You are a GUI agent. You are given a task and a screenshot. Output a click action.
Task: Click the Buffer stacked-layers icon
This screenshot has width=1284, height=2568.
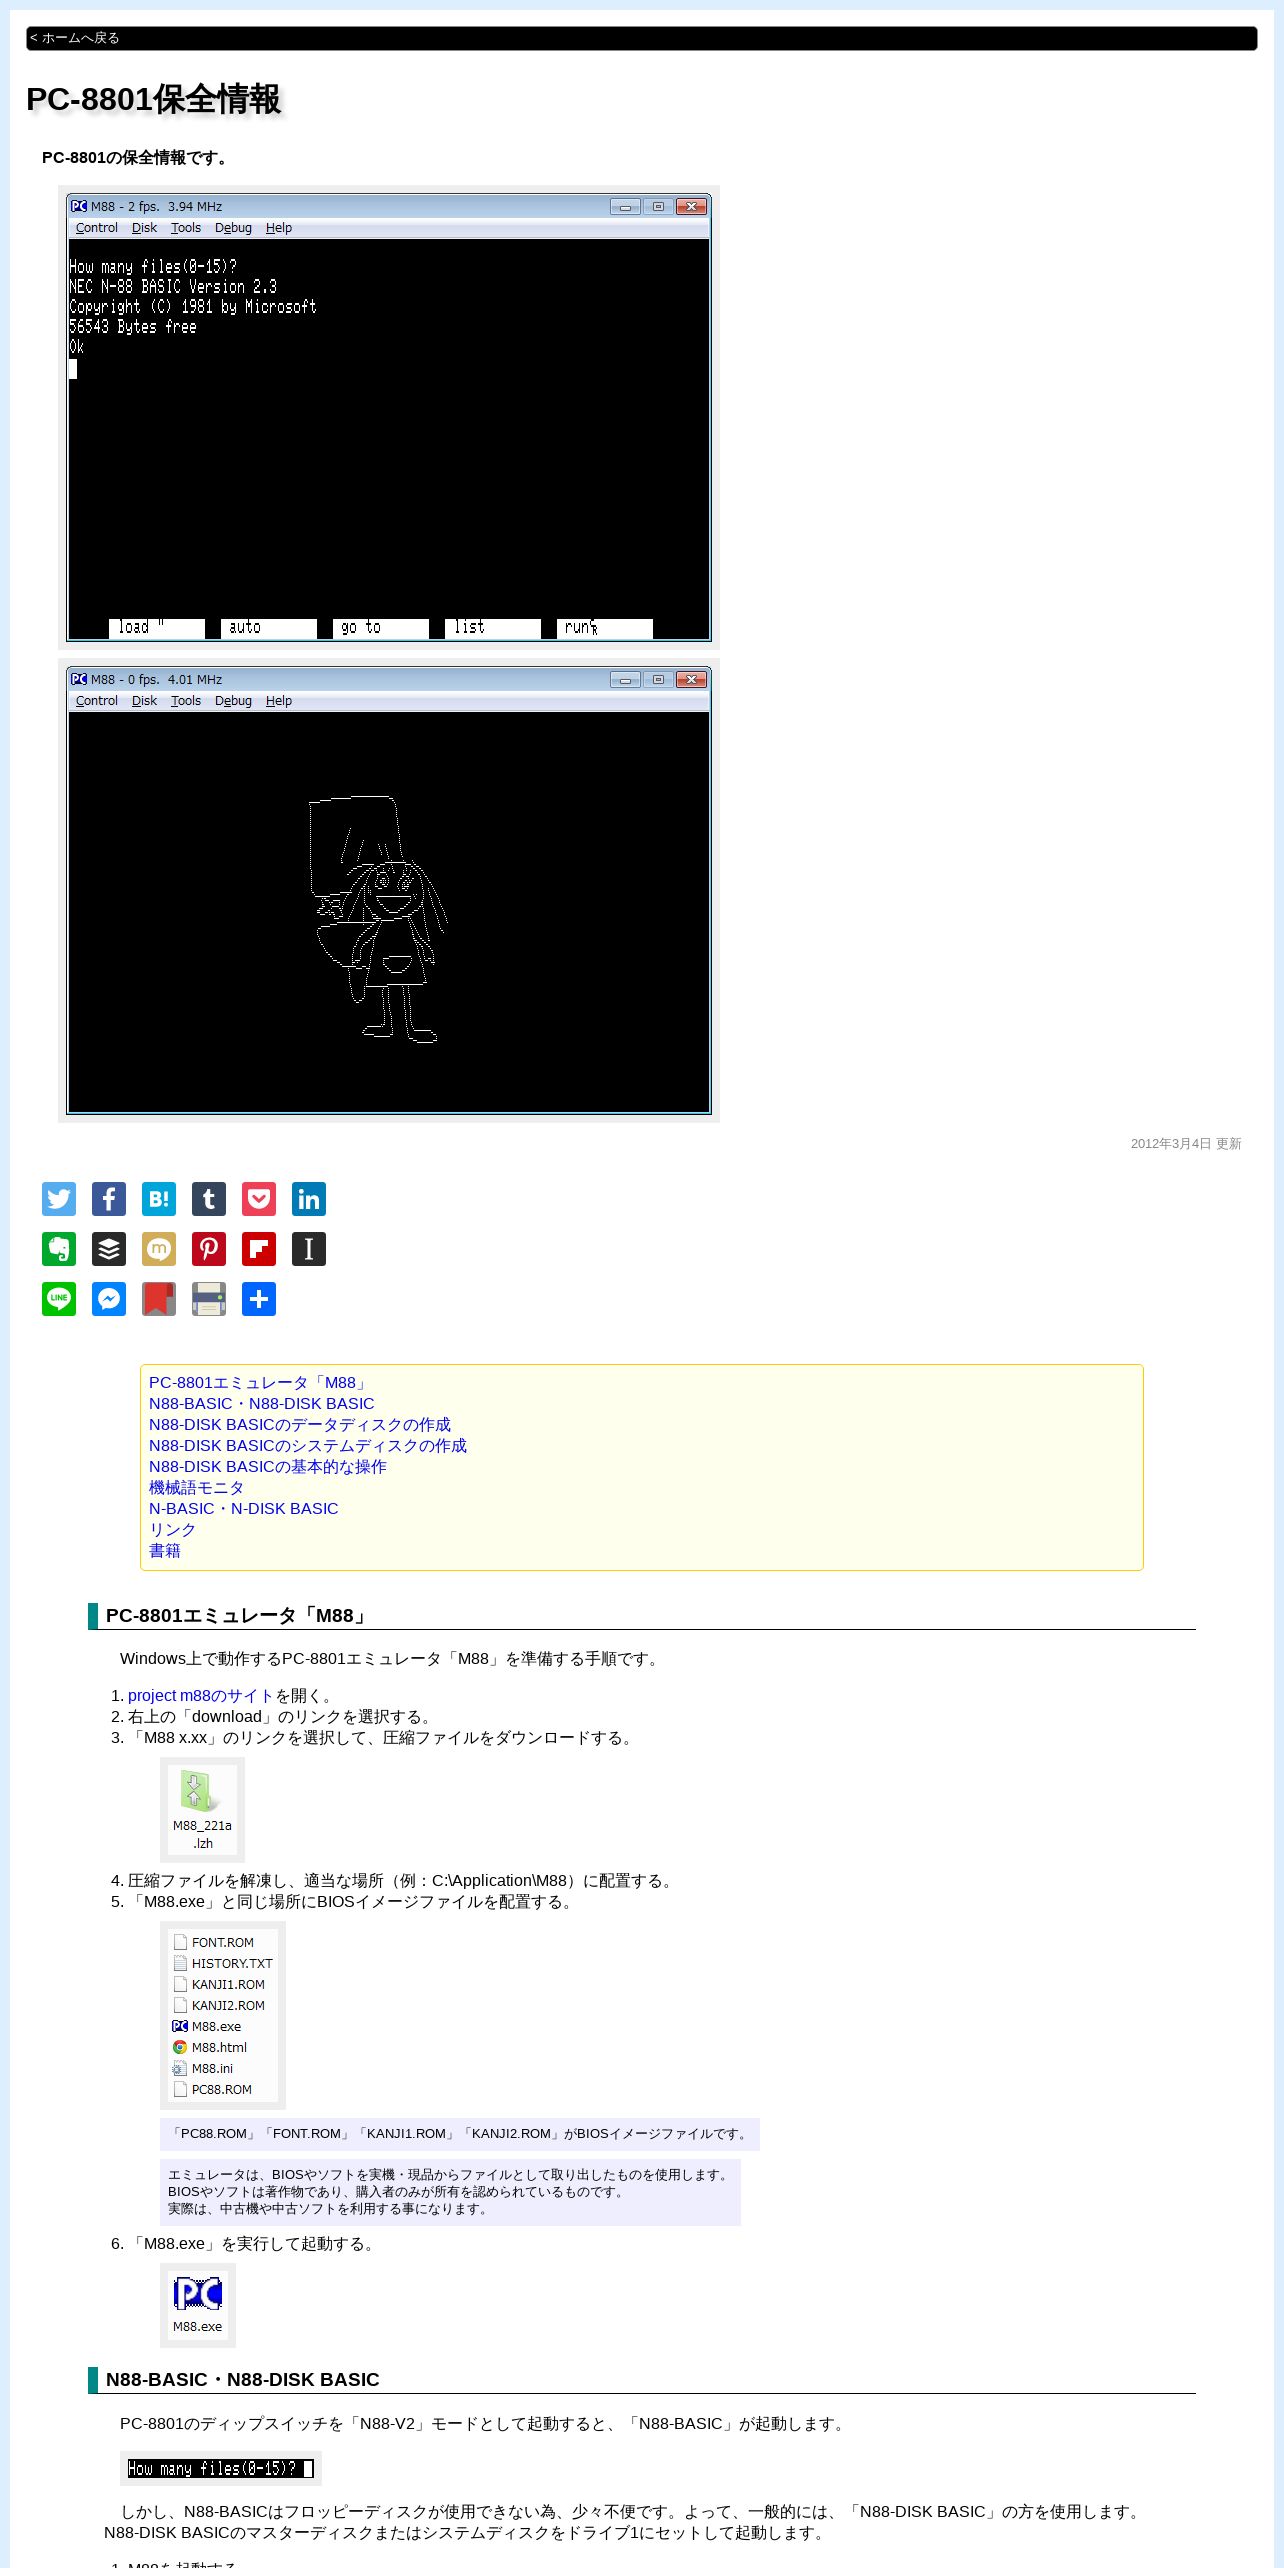pyautogui.click(x=109, y=1249)
